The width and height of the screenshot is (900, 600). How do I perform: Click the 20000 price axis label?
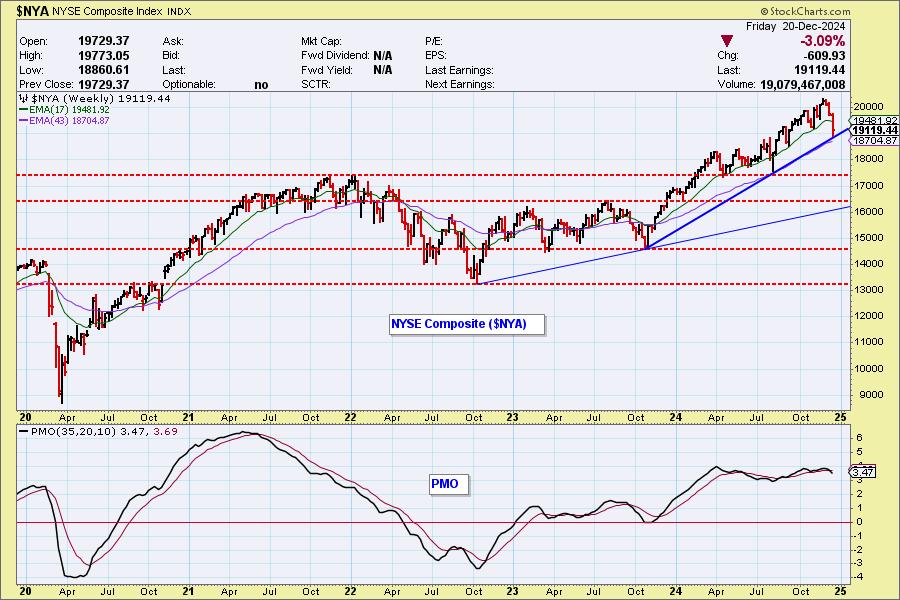pyautogui.click(x=869, y=106)
